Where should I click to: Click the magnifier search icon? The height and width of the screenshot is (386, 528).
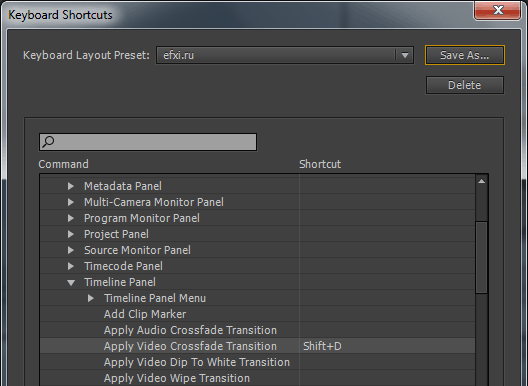[48, 141]
